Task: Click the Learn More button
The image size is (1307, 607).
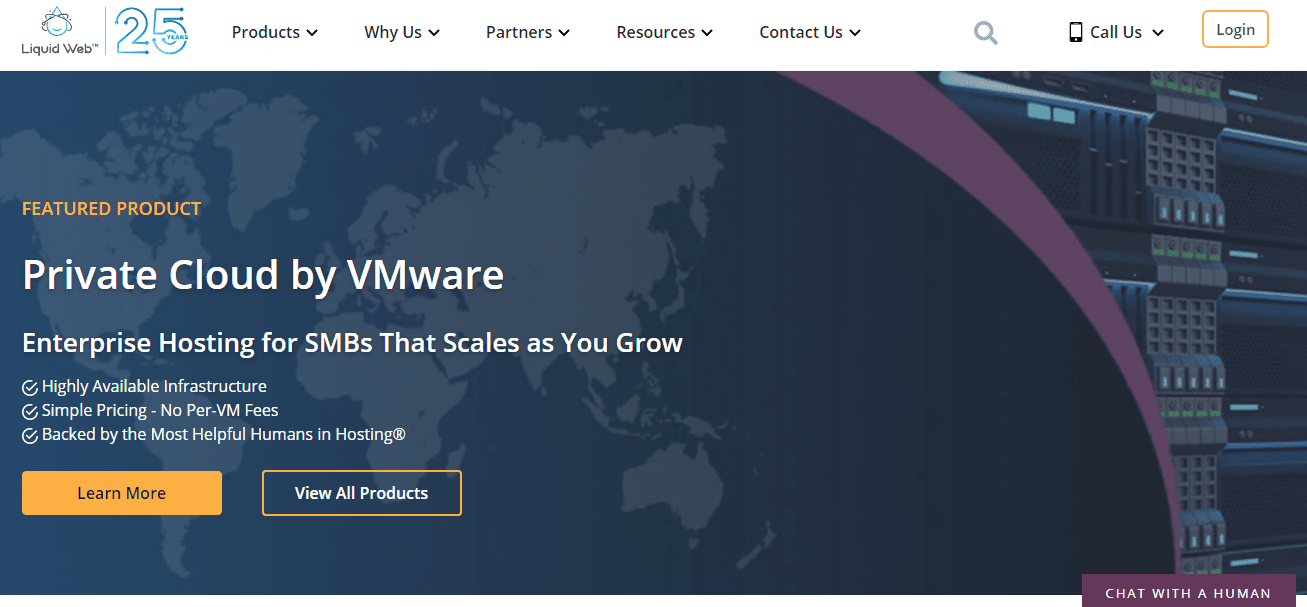Action: [122, 493]
